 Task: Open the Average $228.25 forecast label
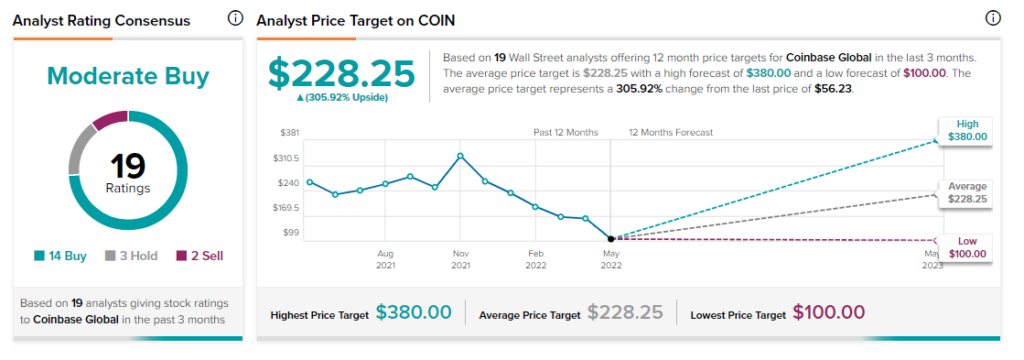967,193
